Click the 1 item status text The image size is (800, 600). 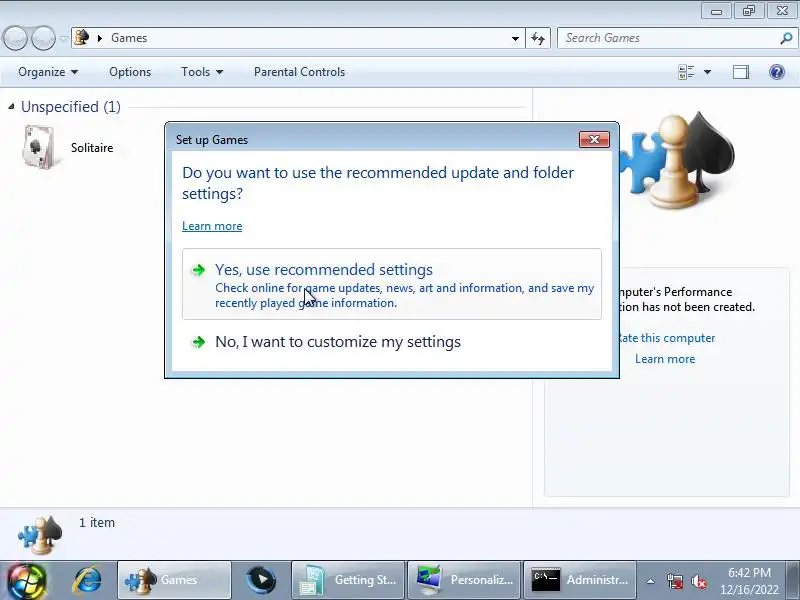tap(97, 523)
